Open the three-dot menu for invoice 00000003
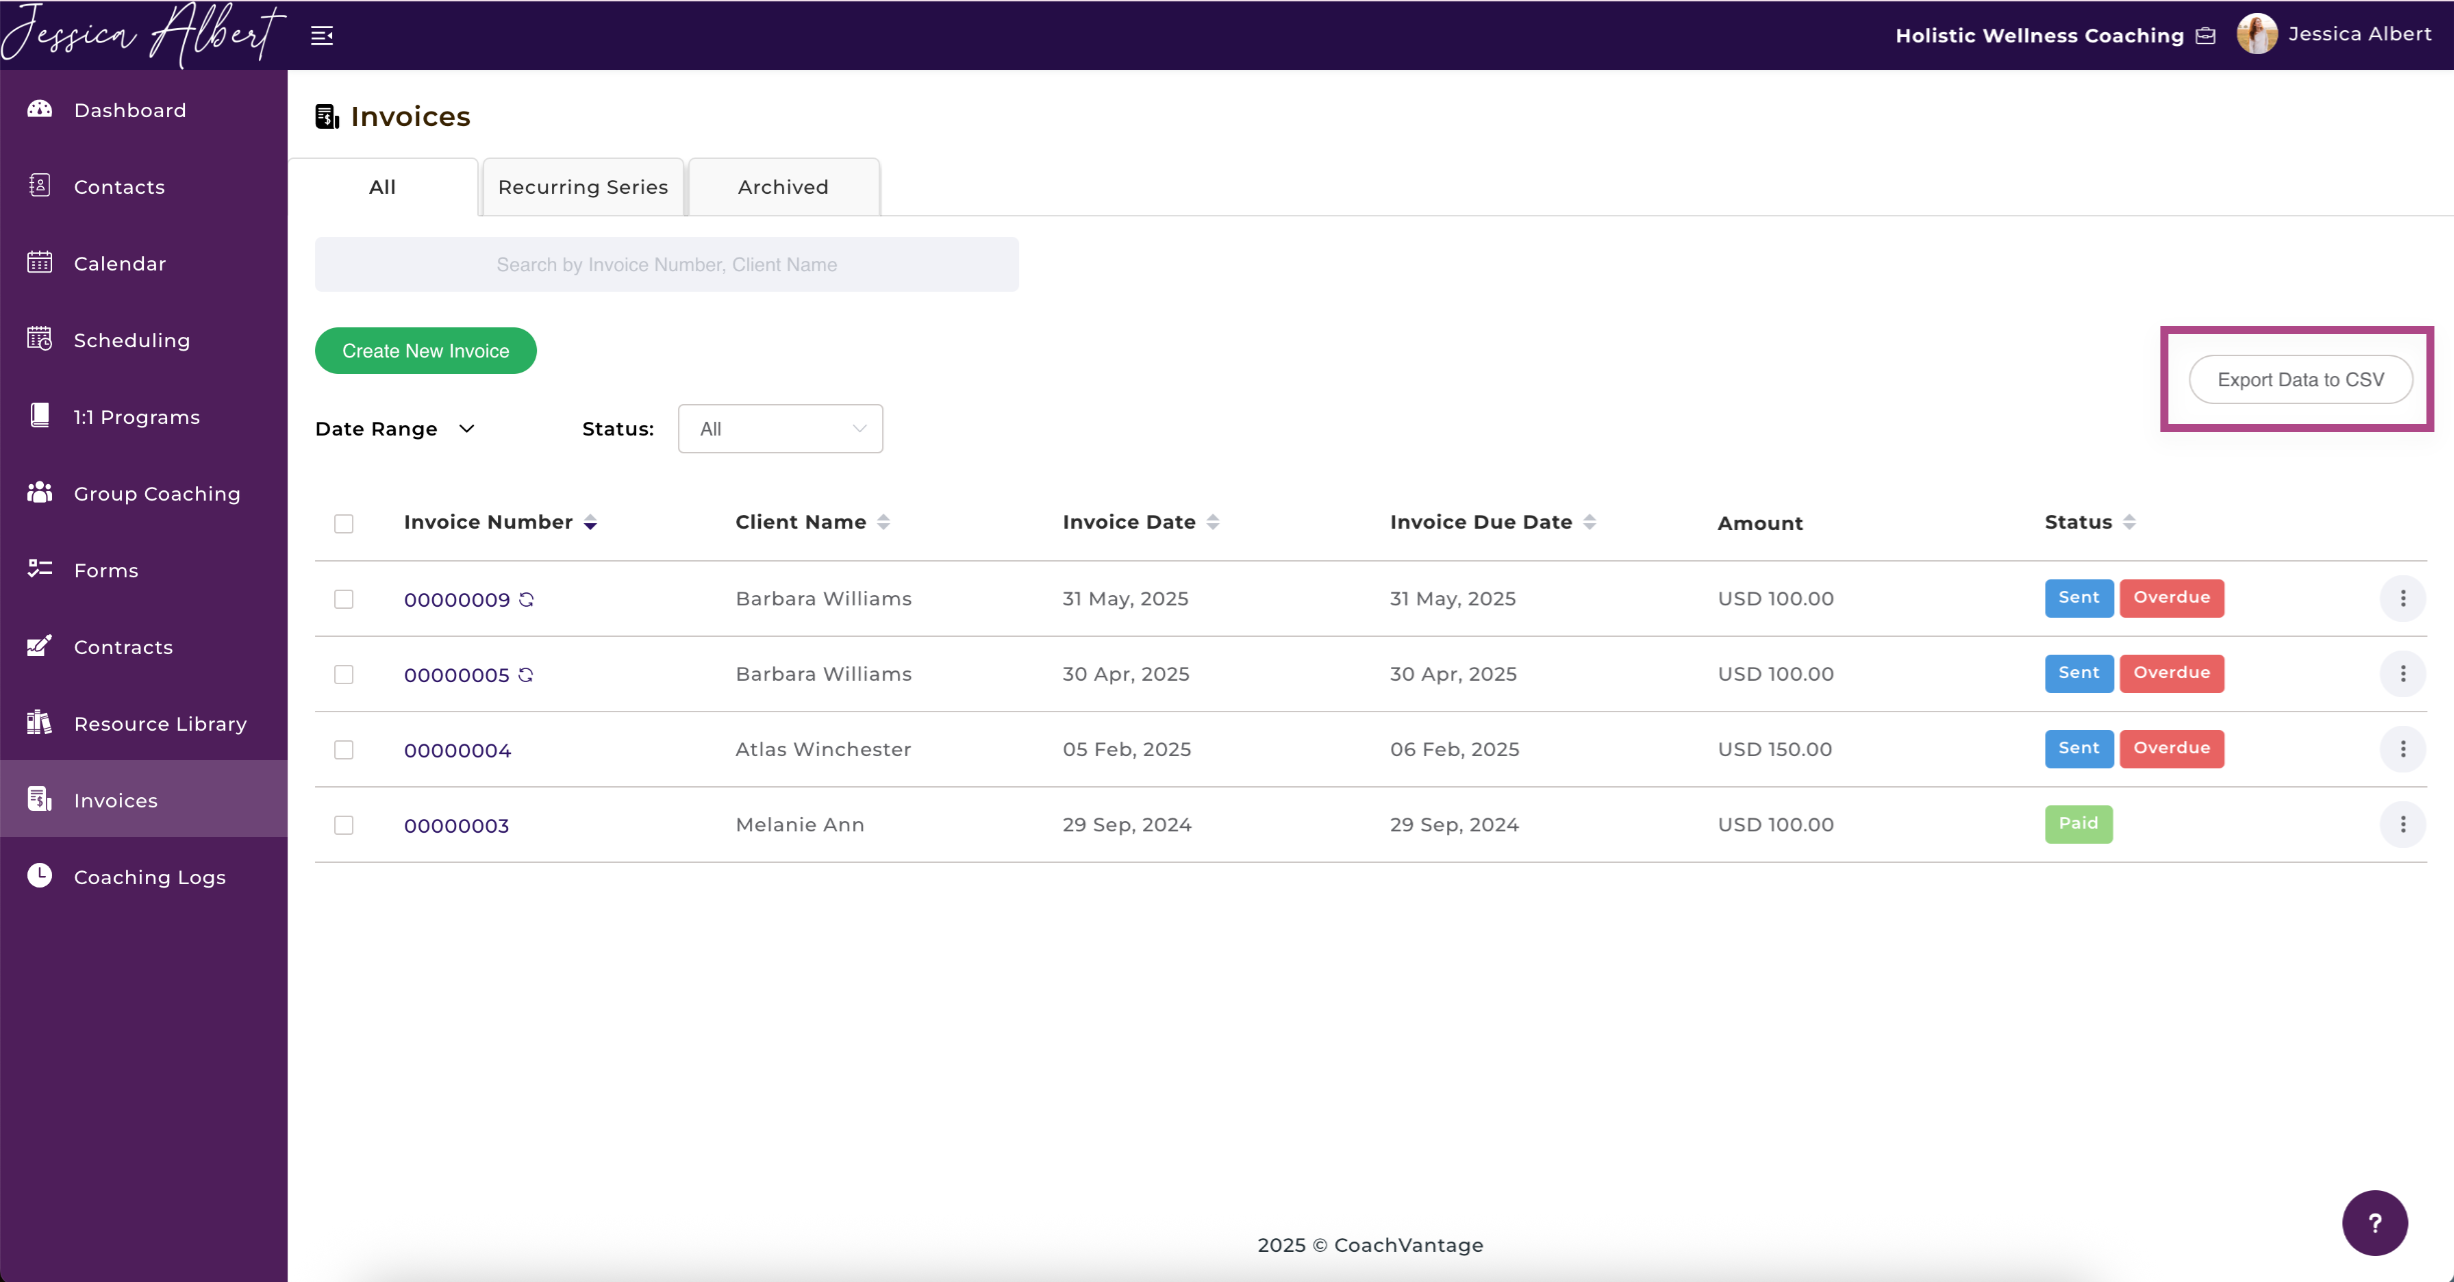The image size is (2454, 1282). (2403, 824)
